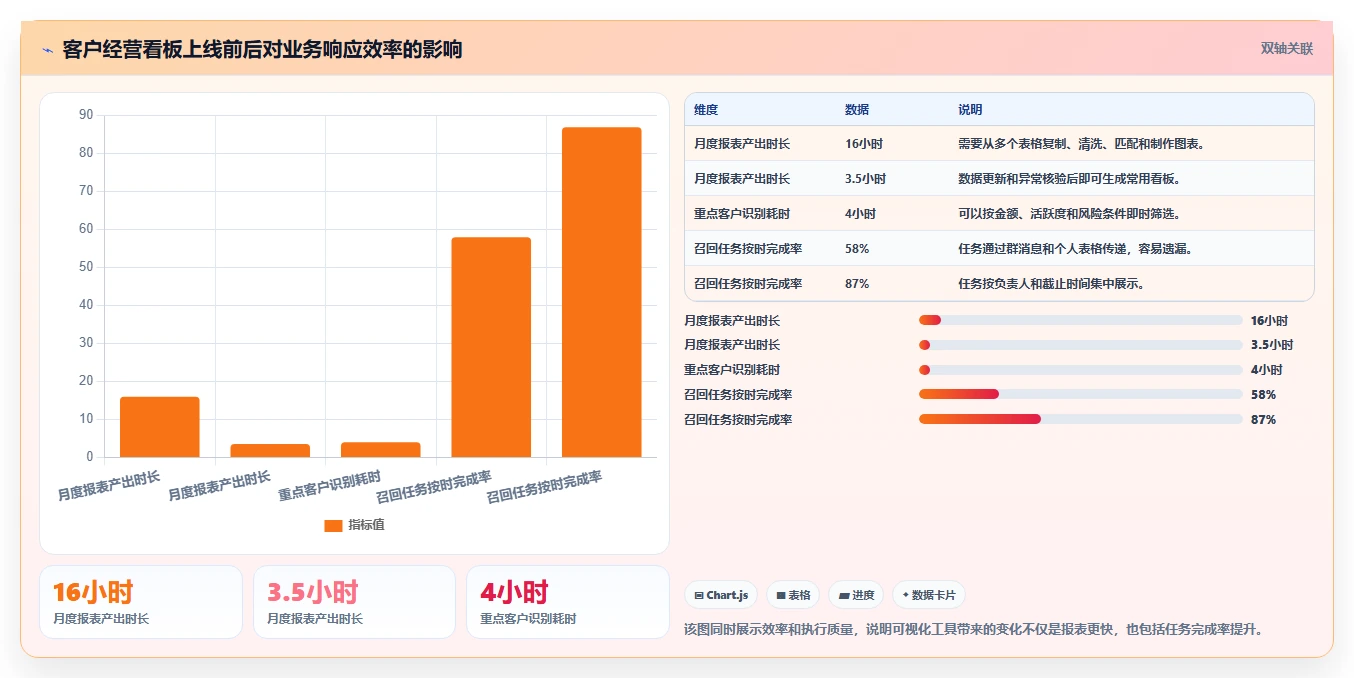
Task: Click the footer note starting 该图同时展示效率和执行质量
Action: pos(974,629)
